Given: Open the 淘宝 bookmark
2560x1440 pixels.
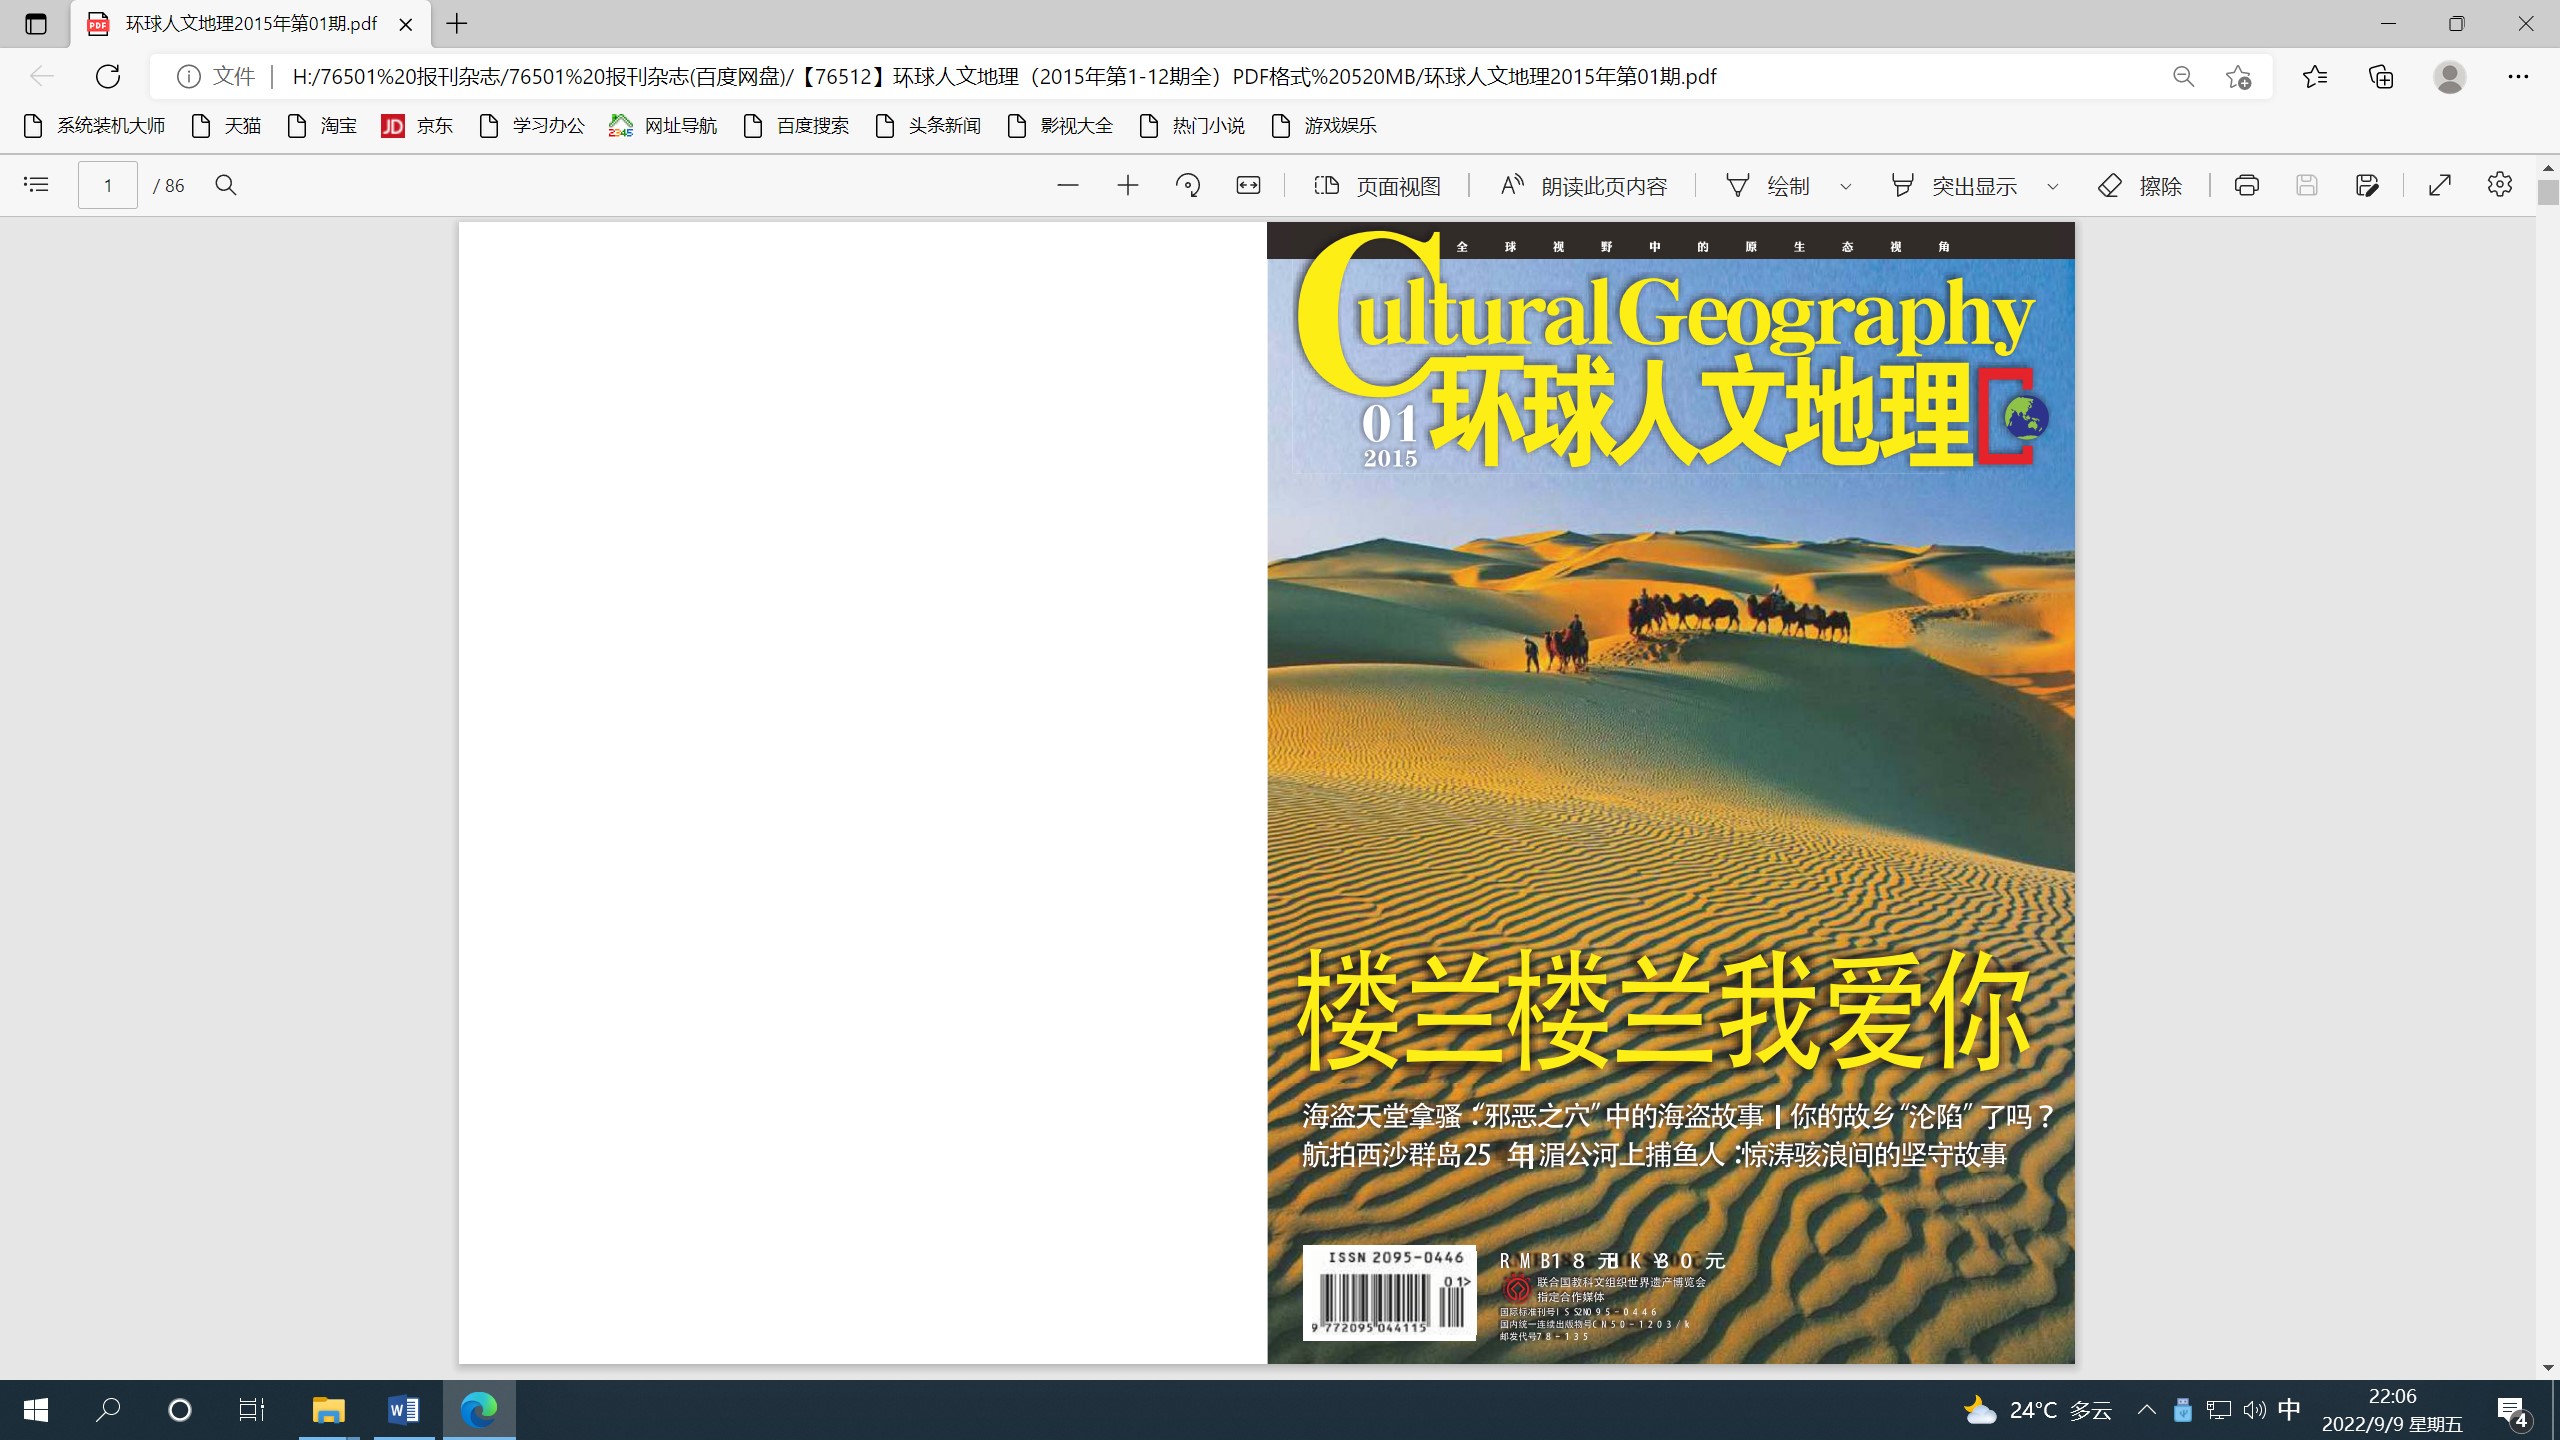Looking at the screenshot, I should click(x=322, y=126).
